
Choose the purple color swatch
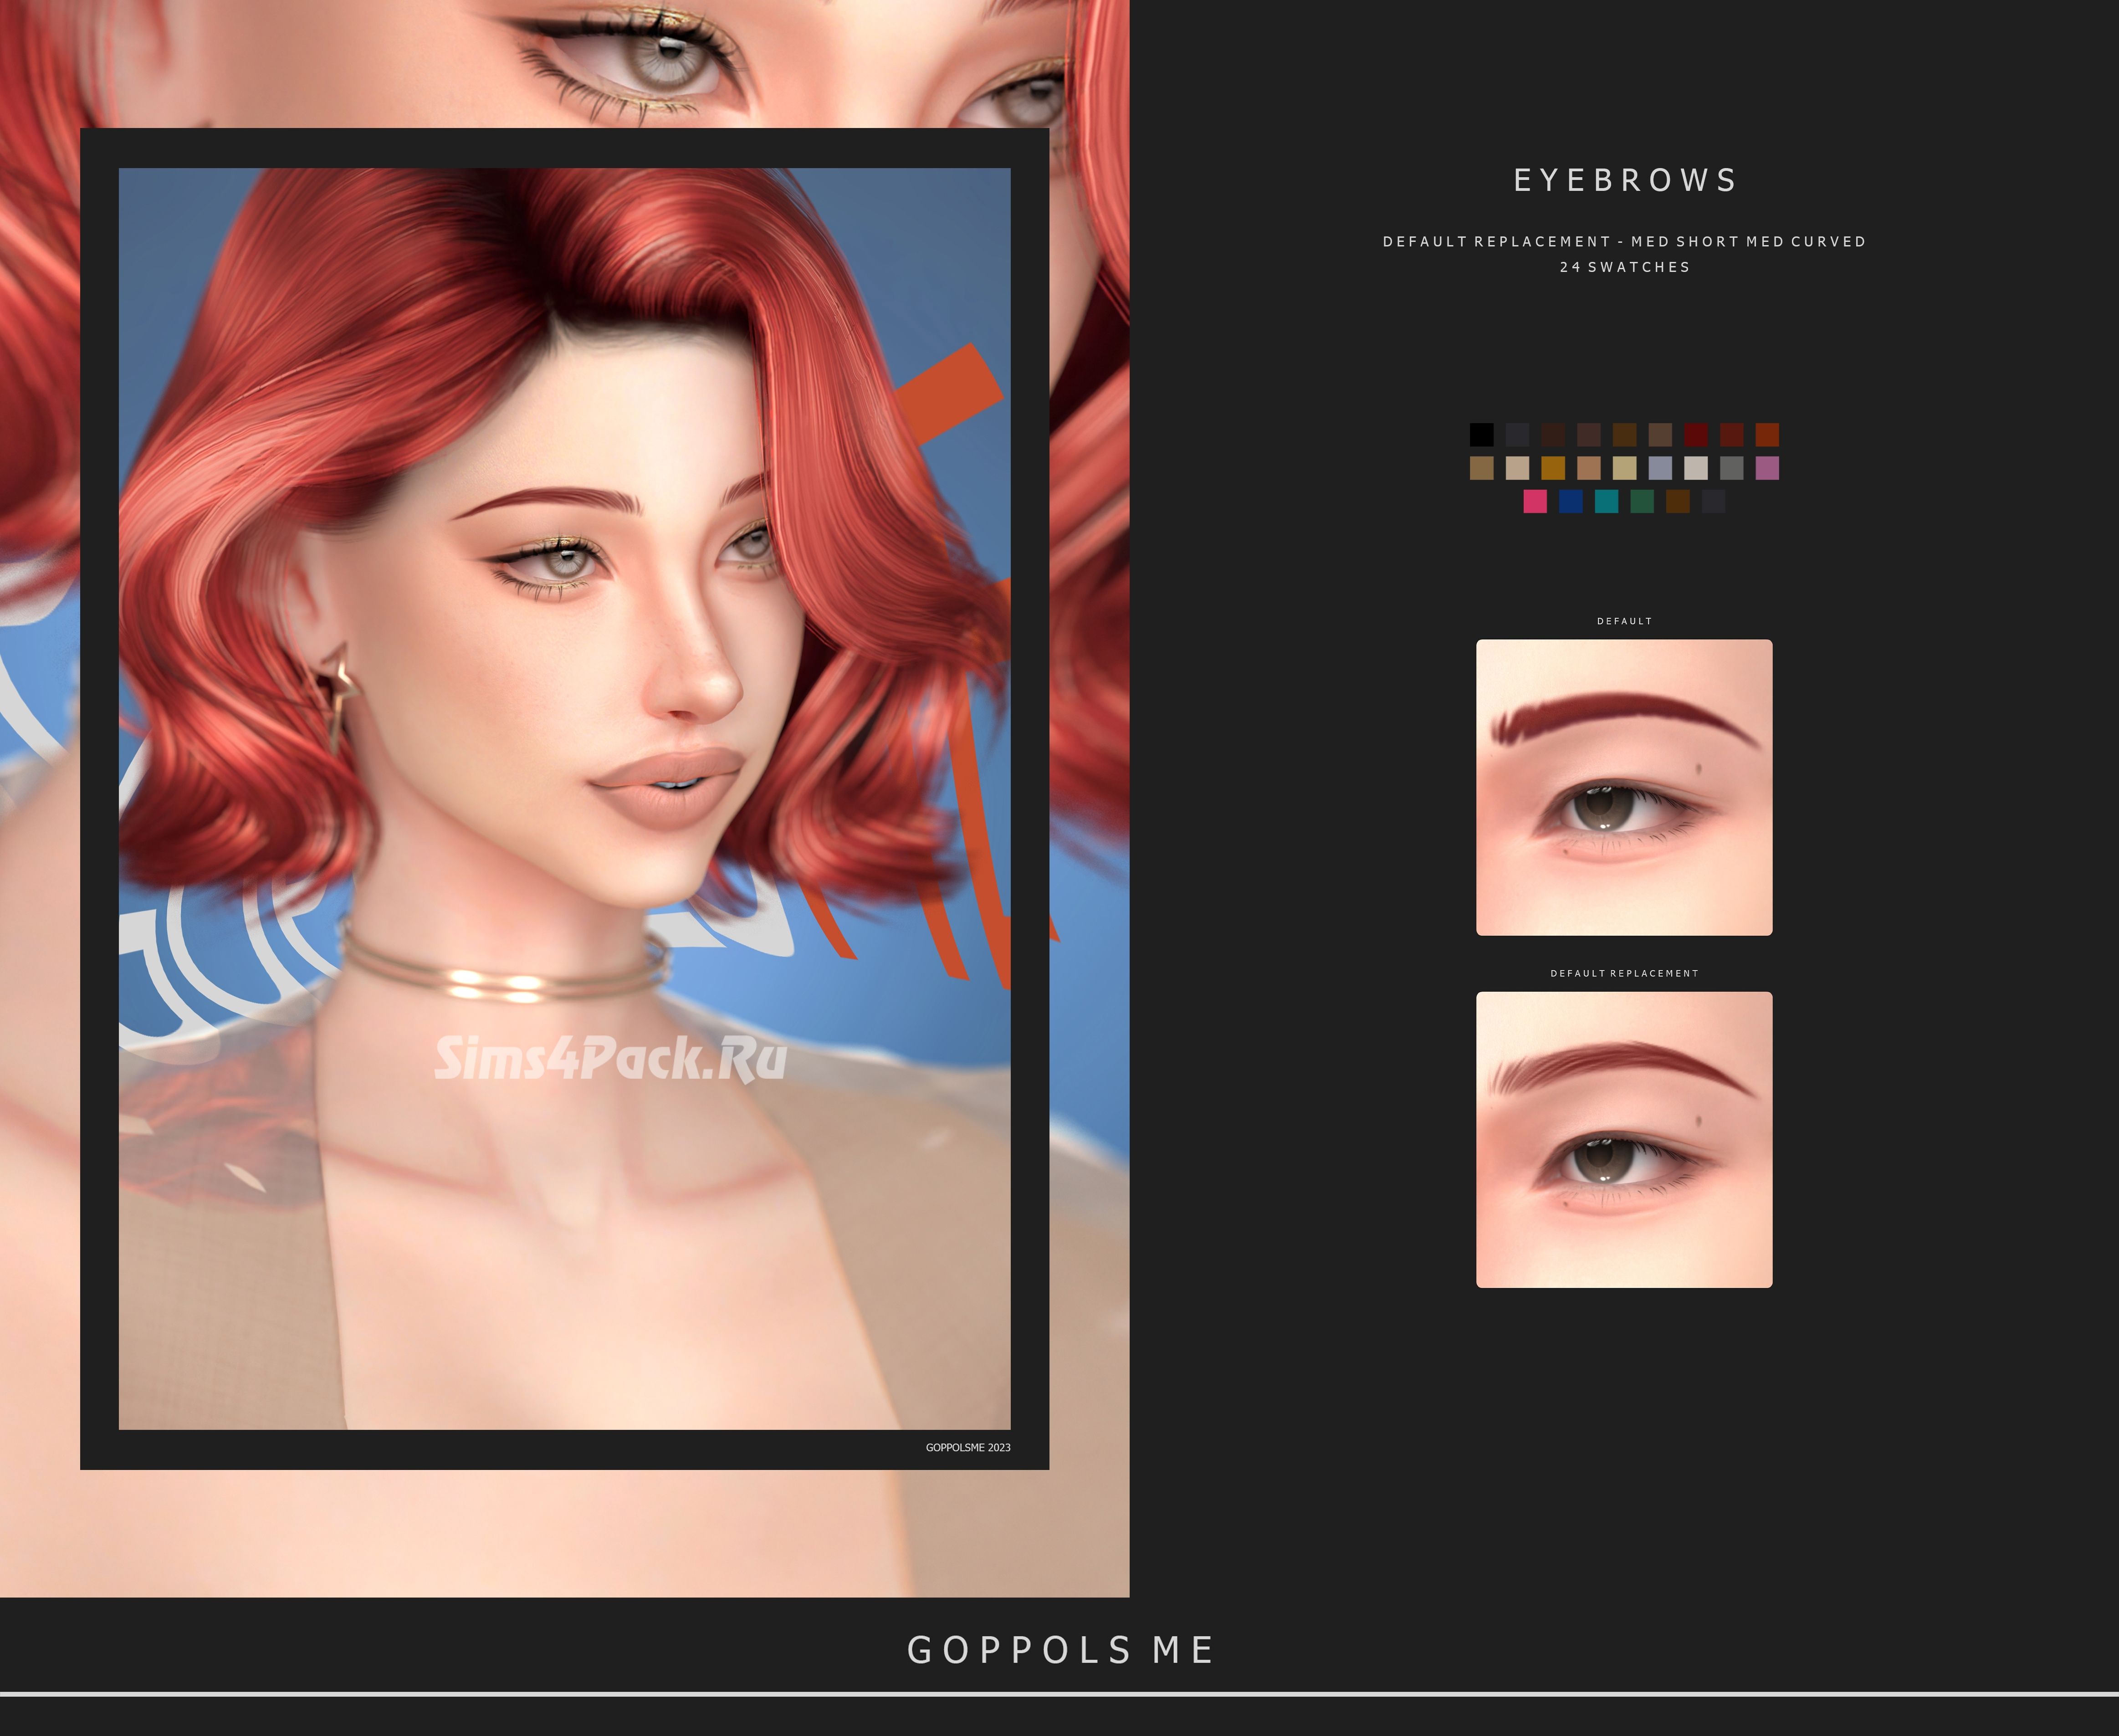click(1767, 468)
